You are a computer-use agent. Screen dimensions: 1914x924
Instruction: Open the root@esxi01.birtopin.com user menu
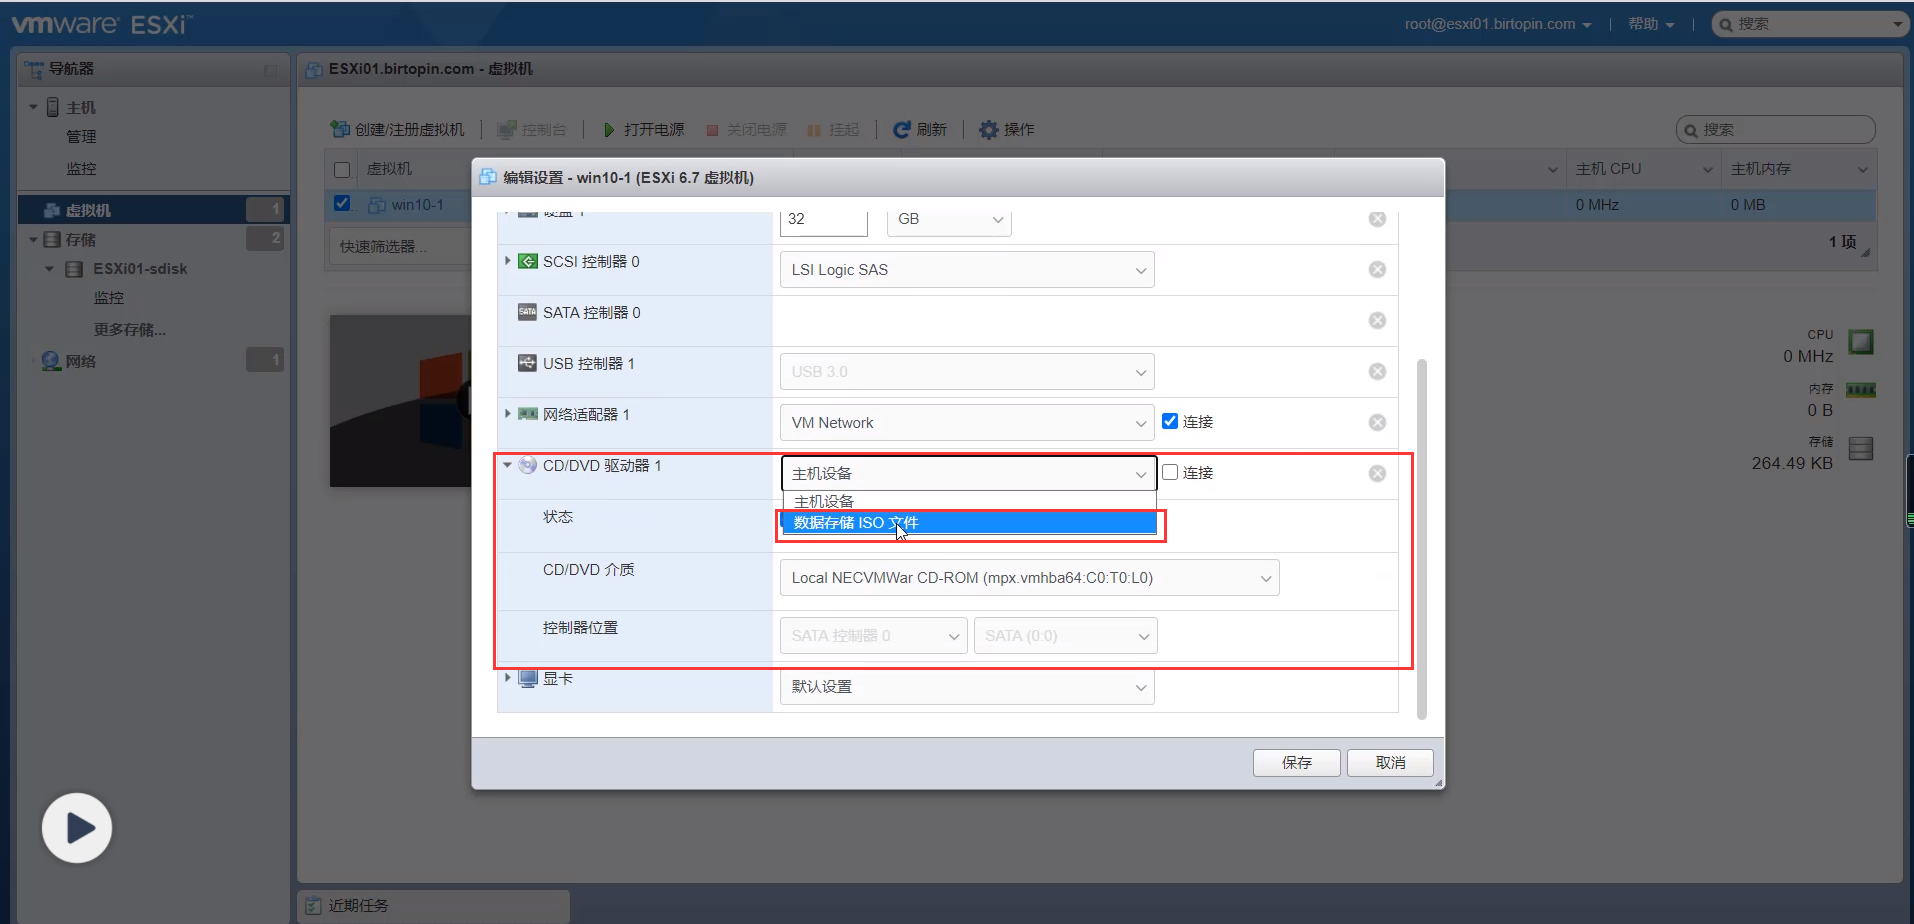1498,24
